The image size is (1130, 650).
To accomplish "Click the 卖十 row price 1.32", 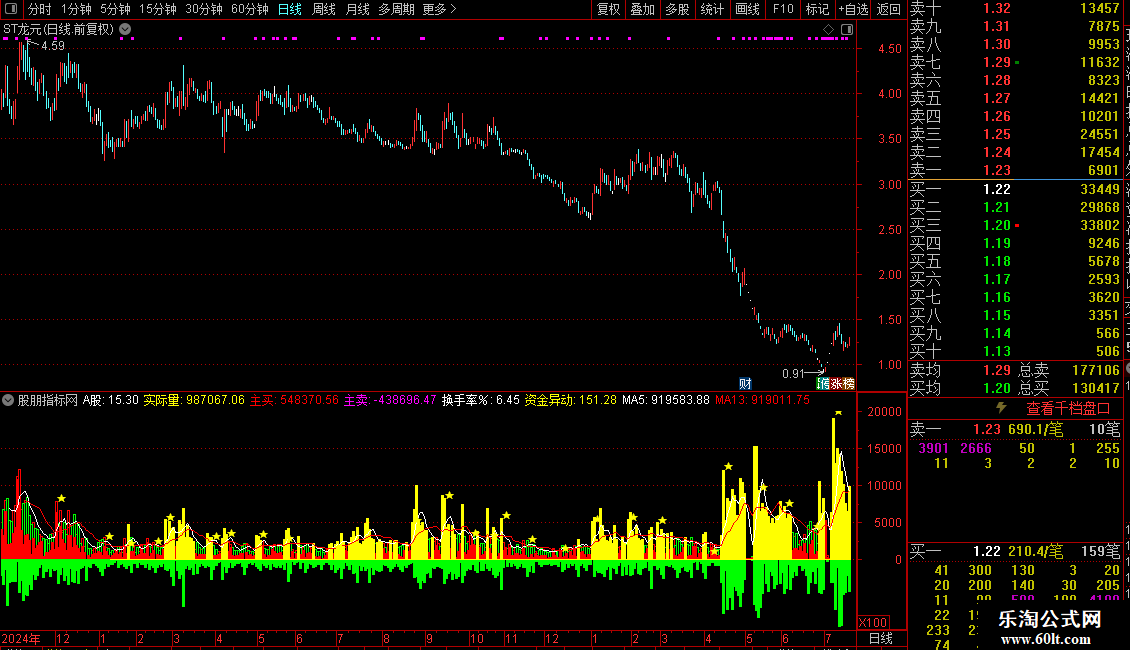I will pos(997,8).
